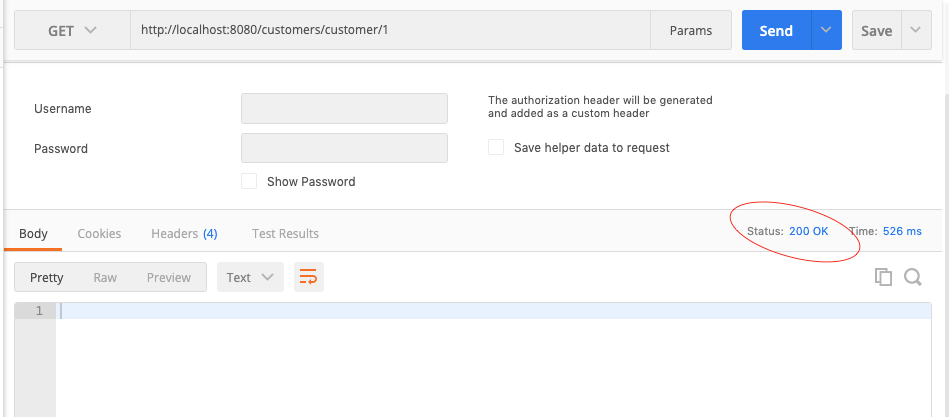The height and width of the screenshot is (417, 949).
Task: Open the GET method dropdown
Action: coord(72,30)
